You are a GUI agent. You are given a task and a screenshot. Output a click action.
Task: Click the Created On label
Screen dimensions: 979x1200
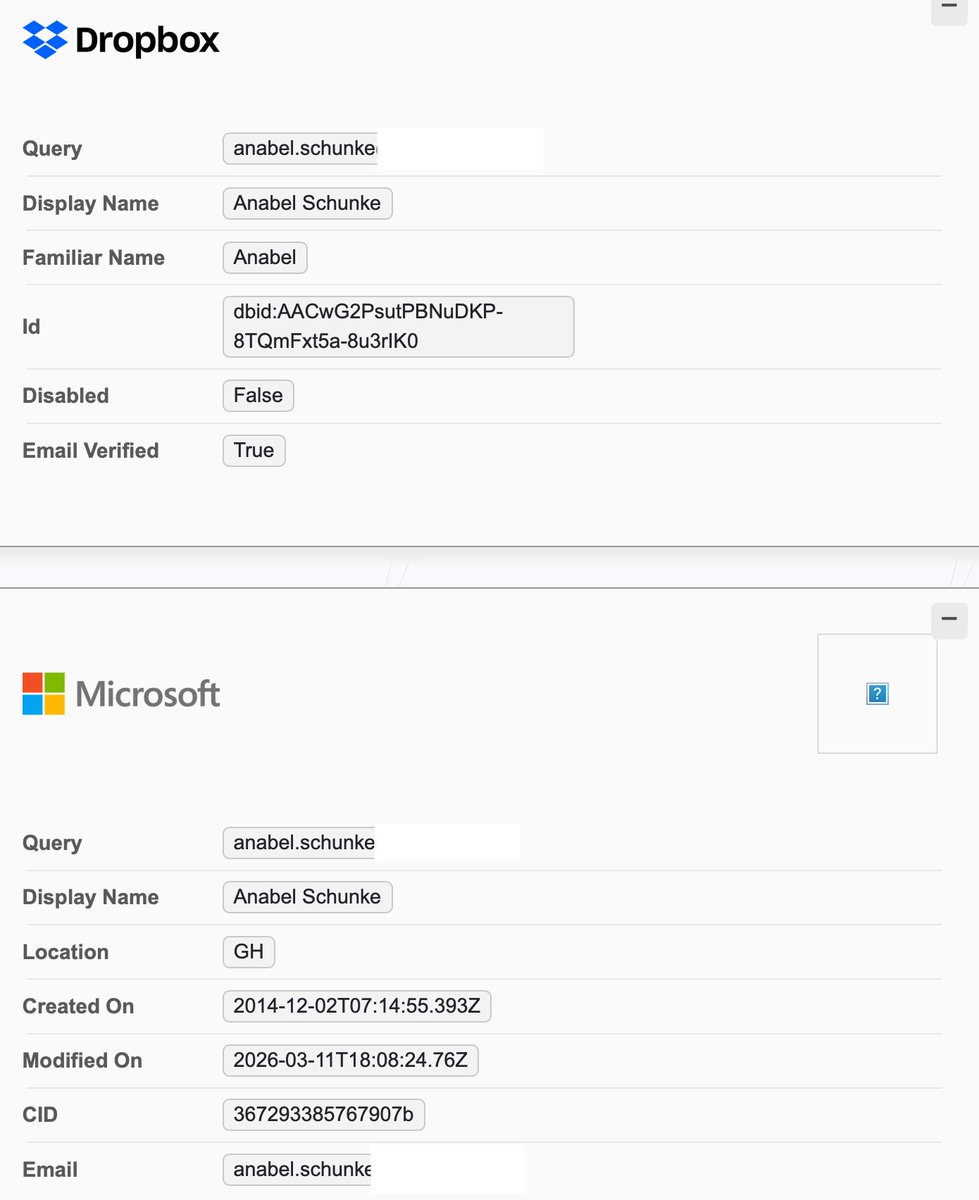click(78, 1006)
